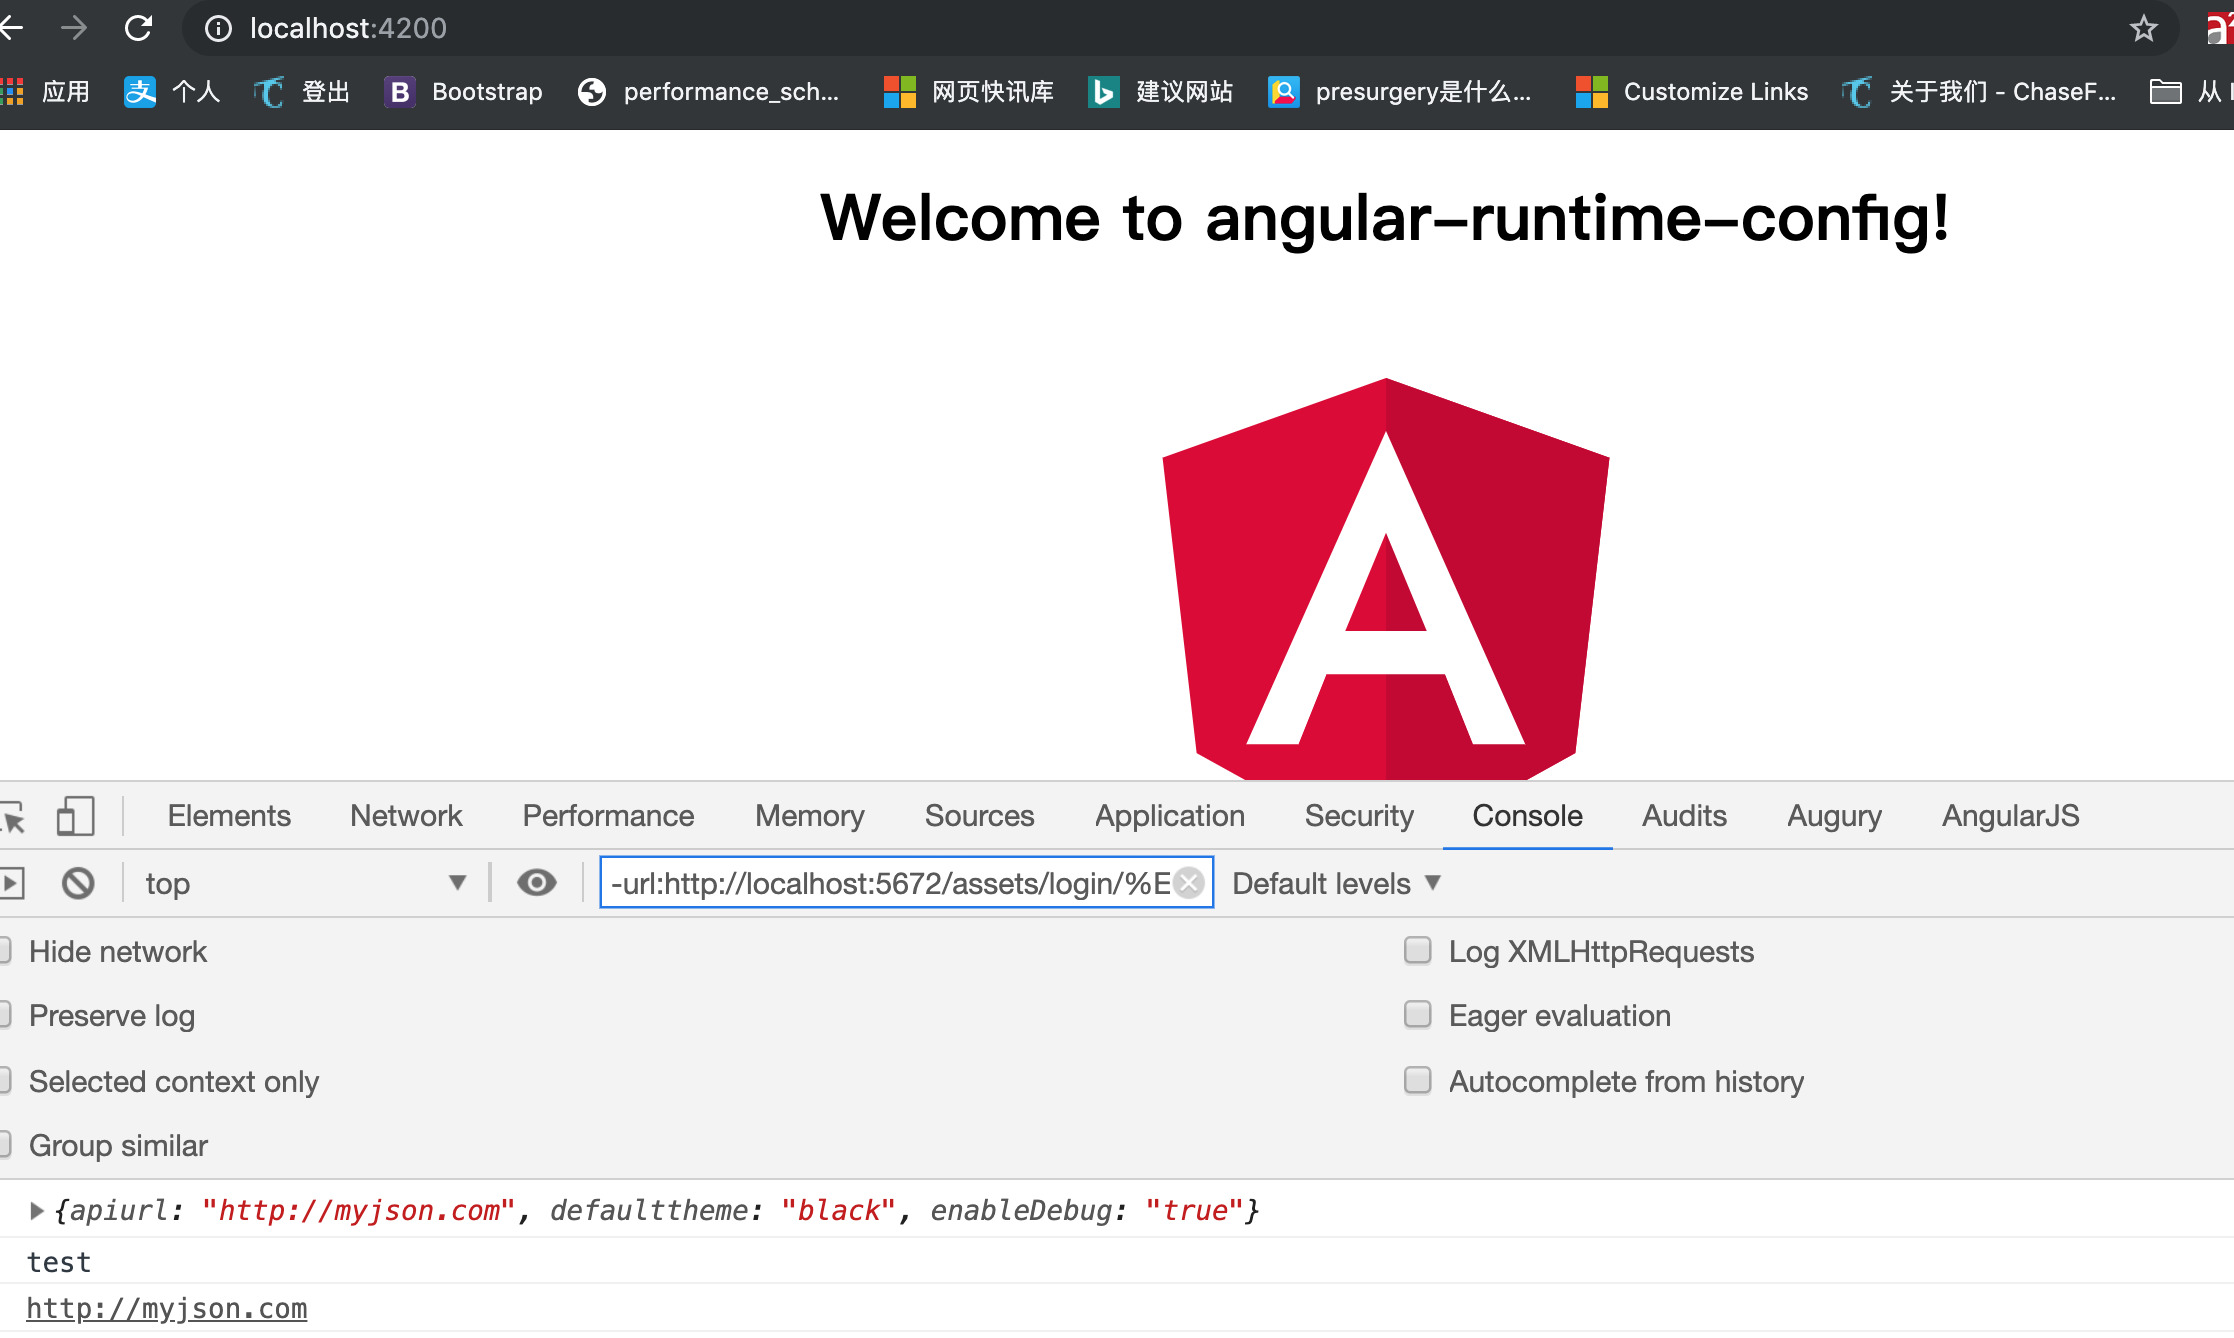The width and height of the screenshot is (2234, 1338).
Task: Clear the console with the ban icon
Action: point(78,883)
